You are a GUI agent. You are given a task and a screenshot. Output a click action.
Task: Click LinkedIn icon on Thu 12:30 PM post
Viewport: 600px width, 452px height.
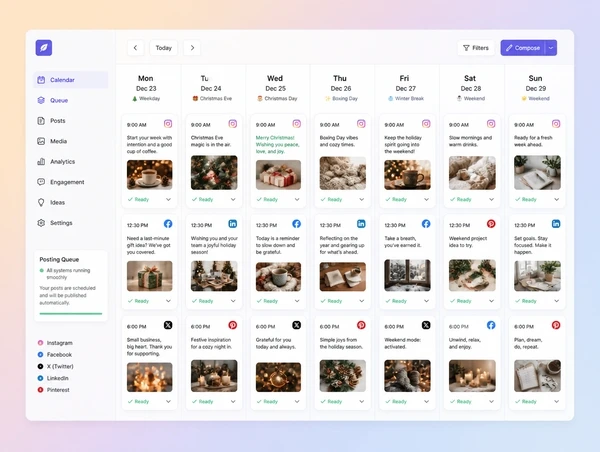361,224
